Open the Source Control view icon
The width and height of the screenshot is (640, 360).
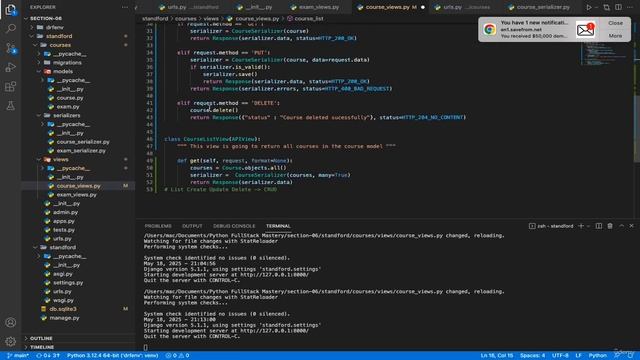click(x=11, y=48)
